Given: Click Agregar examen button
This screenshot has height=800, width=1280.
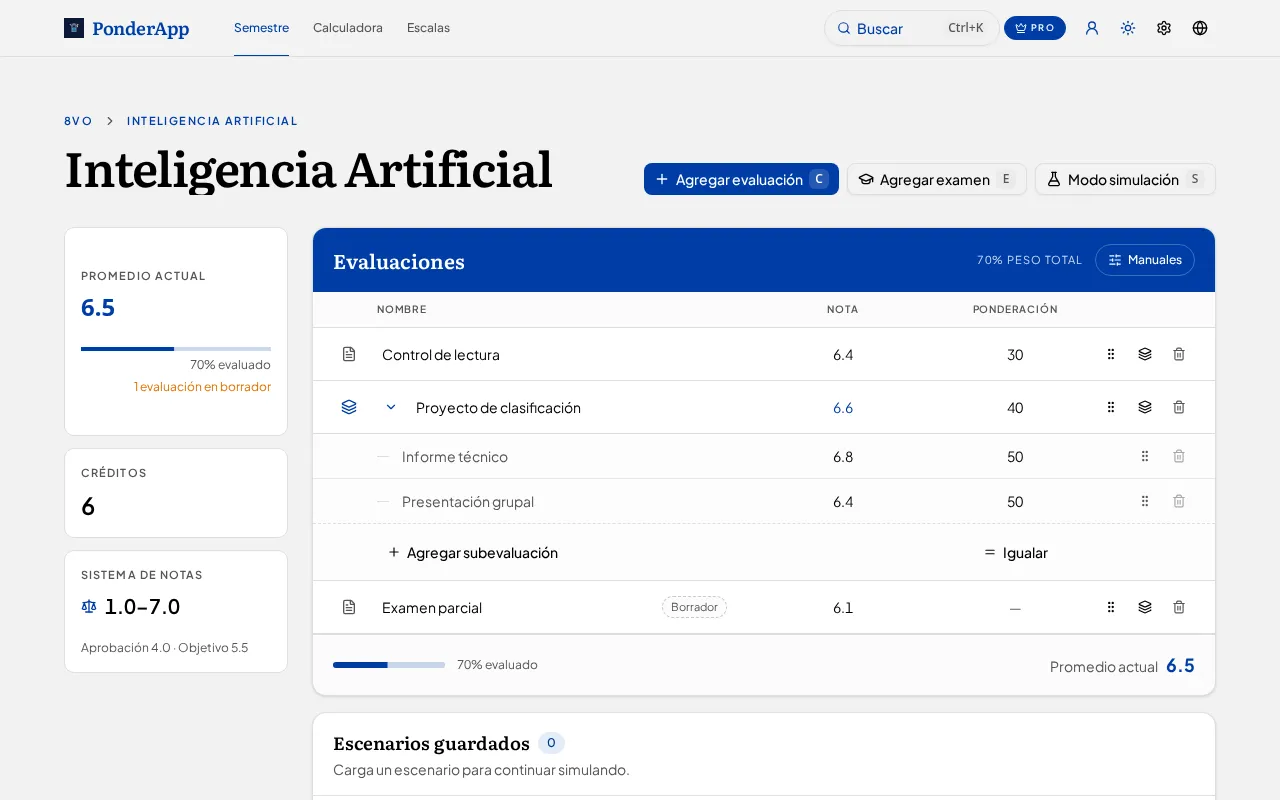Looking at the screenshot, I should 937,179.
